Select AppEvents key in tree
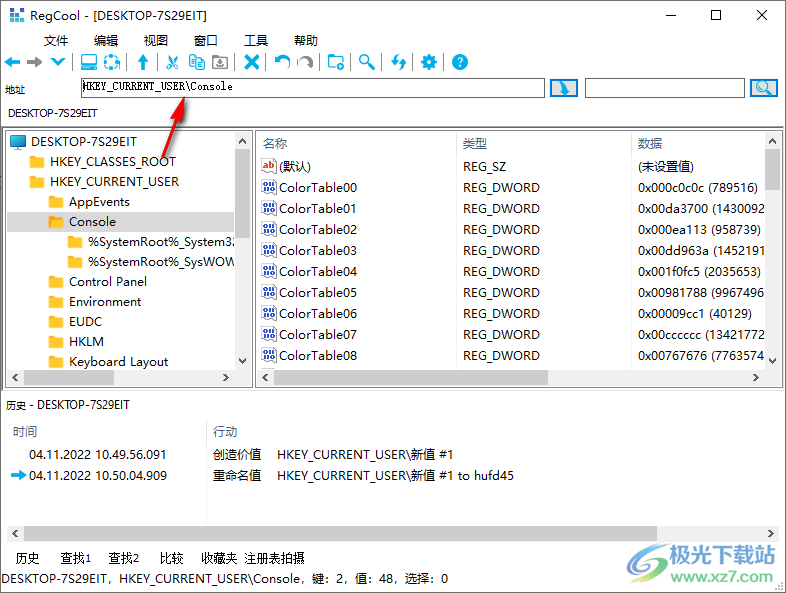The width and height of the screenshot is (786, 593). [99, 202]
